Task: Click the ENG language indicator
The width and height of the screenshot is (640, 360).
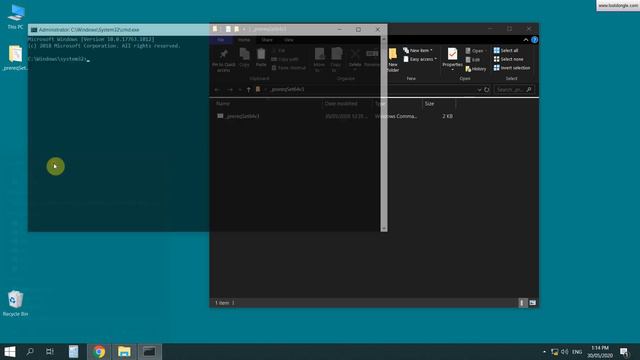Action: pyautogui.click(x=577, y=352)
